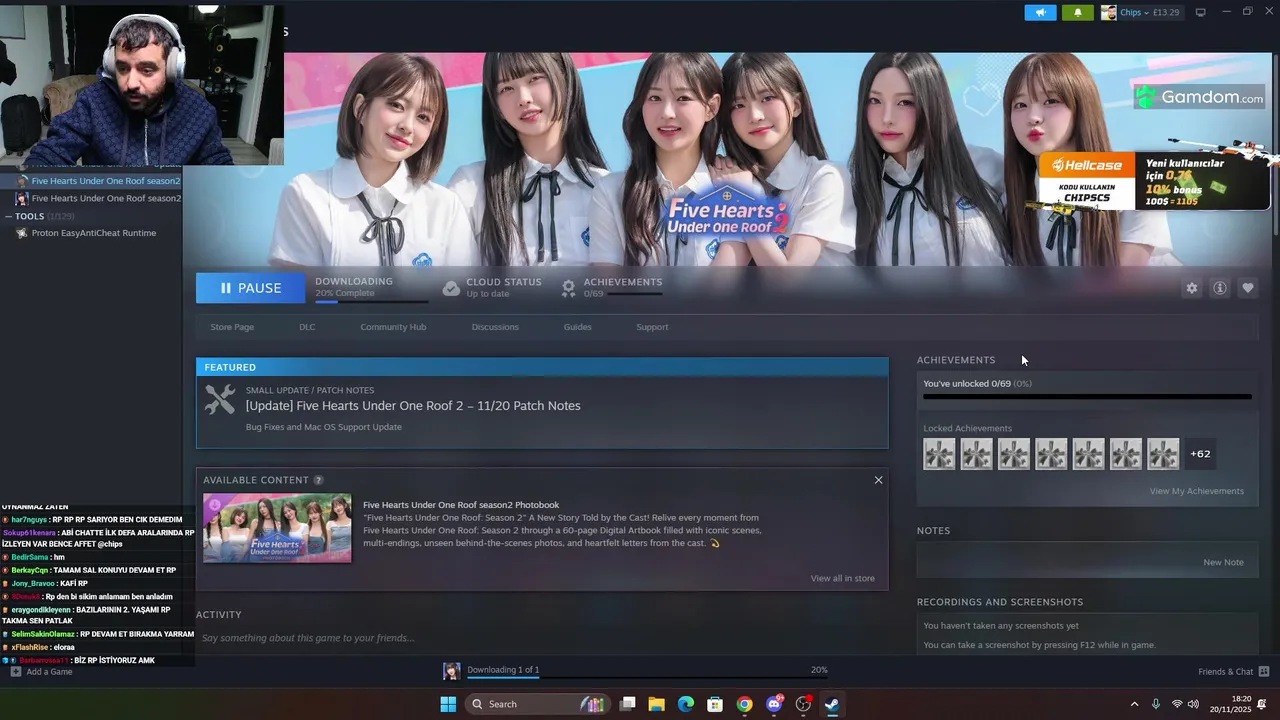1280x720 pixels.
Task: Expand the +62 locked achievements
Action: [x=1200, y=454]
